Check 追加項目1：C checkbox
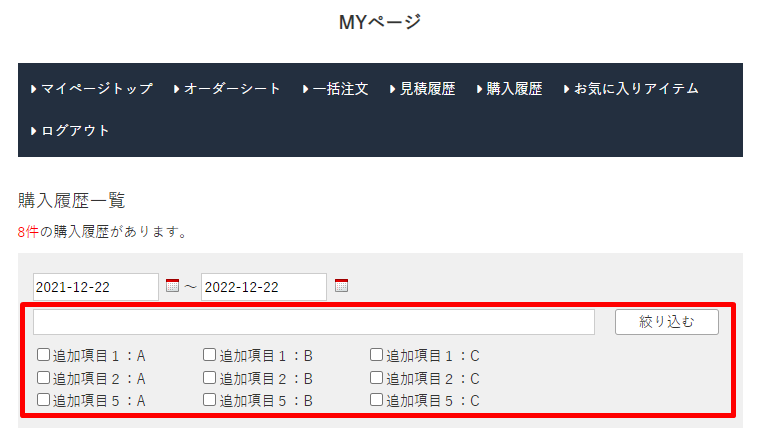767x446 pixels. [376, 355]
